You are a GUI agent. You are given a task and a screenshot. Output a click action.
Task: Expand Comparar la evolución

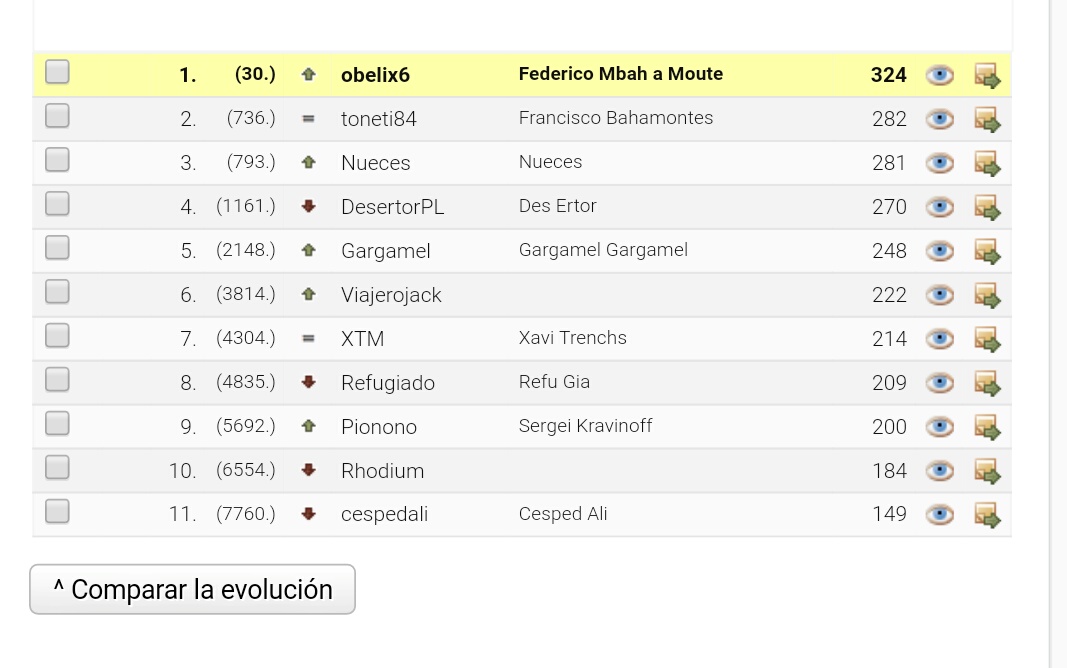(193, 589)
